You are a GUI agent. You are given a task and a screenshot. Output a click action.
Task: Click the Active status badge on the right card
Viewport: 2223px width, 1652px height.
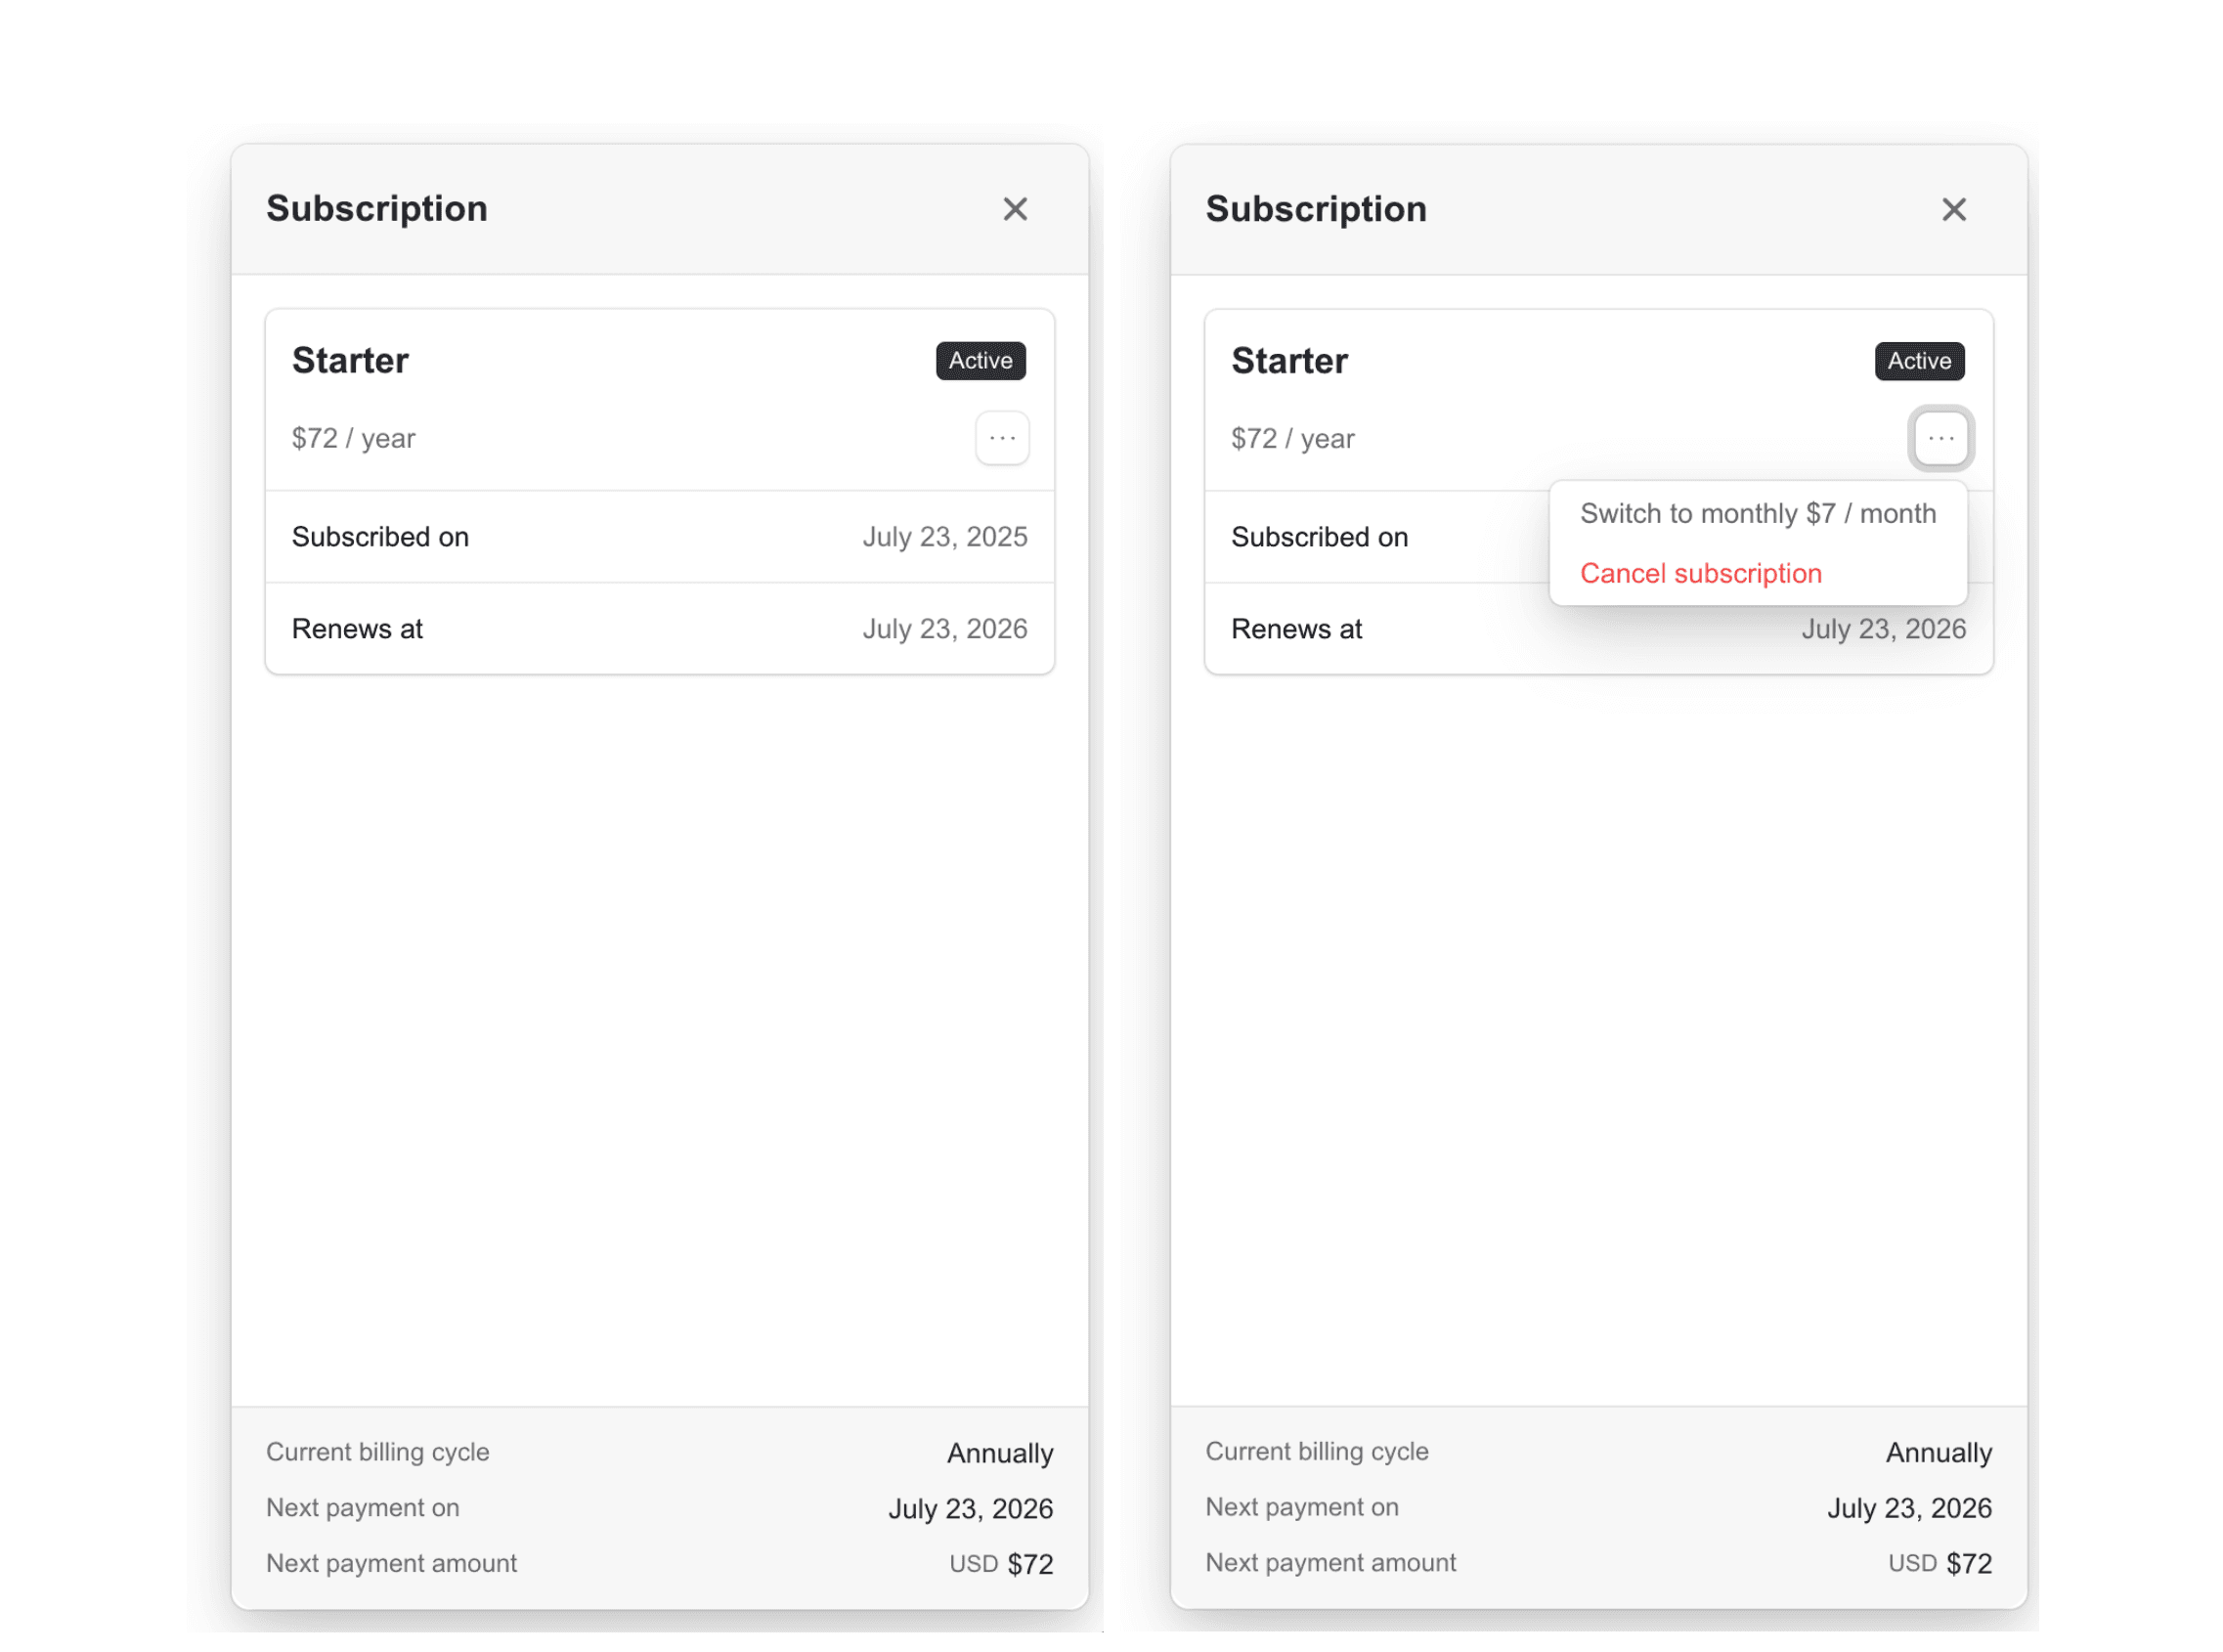click(x=1919, y=361)
